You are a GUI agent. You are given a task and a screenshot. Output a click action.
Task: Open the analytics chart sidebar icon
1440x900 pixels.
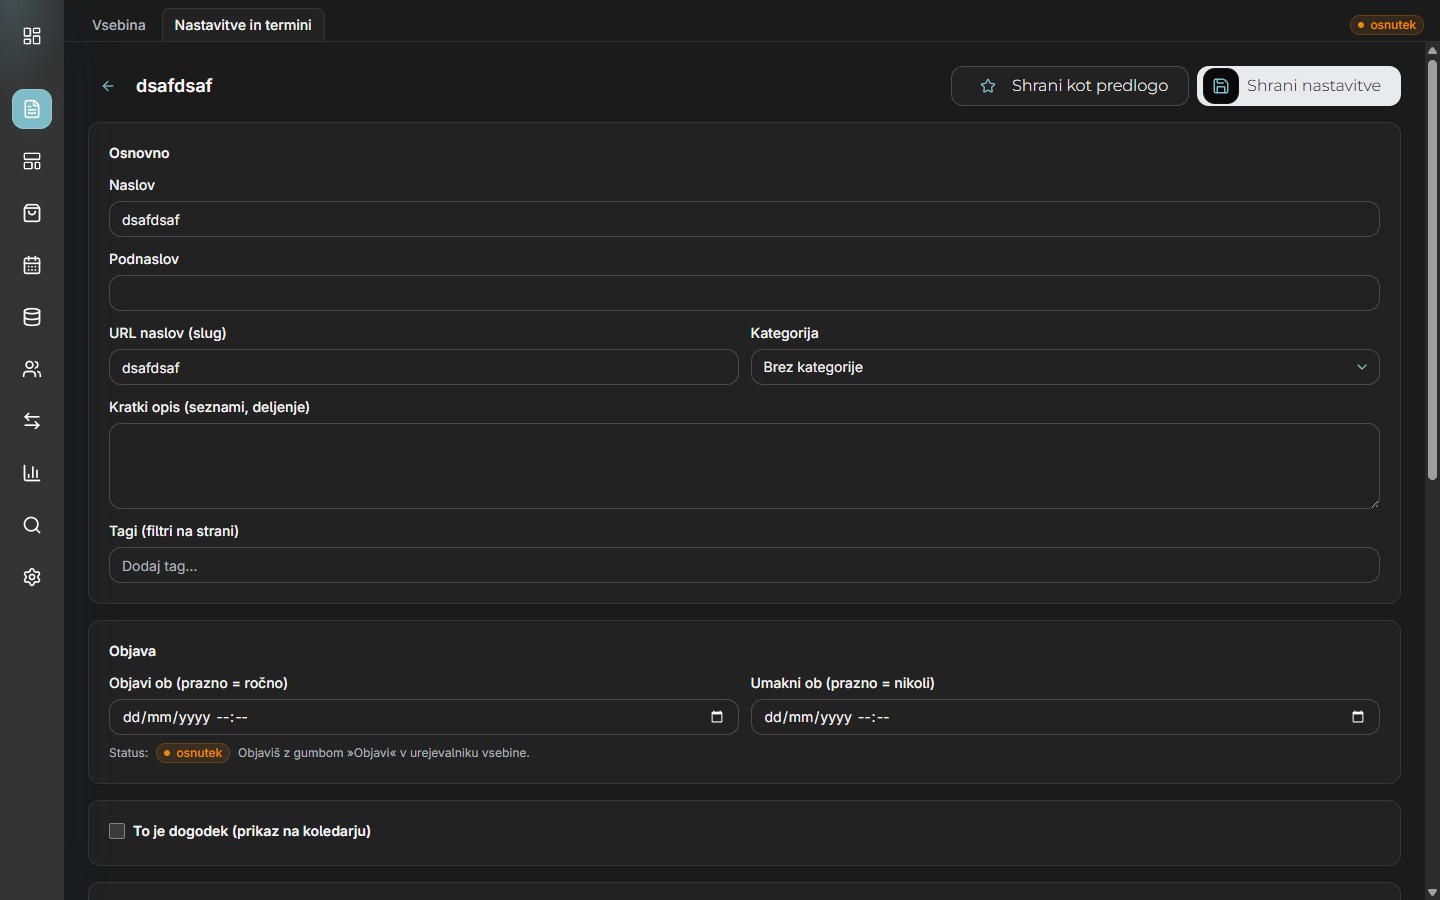[32, 473]
